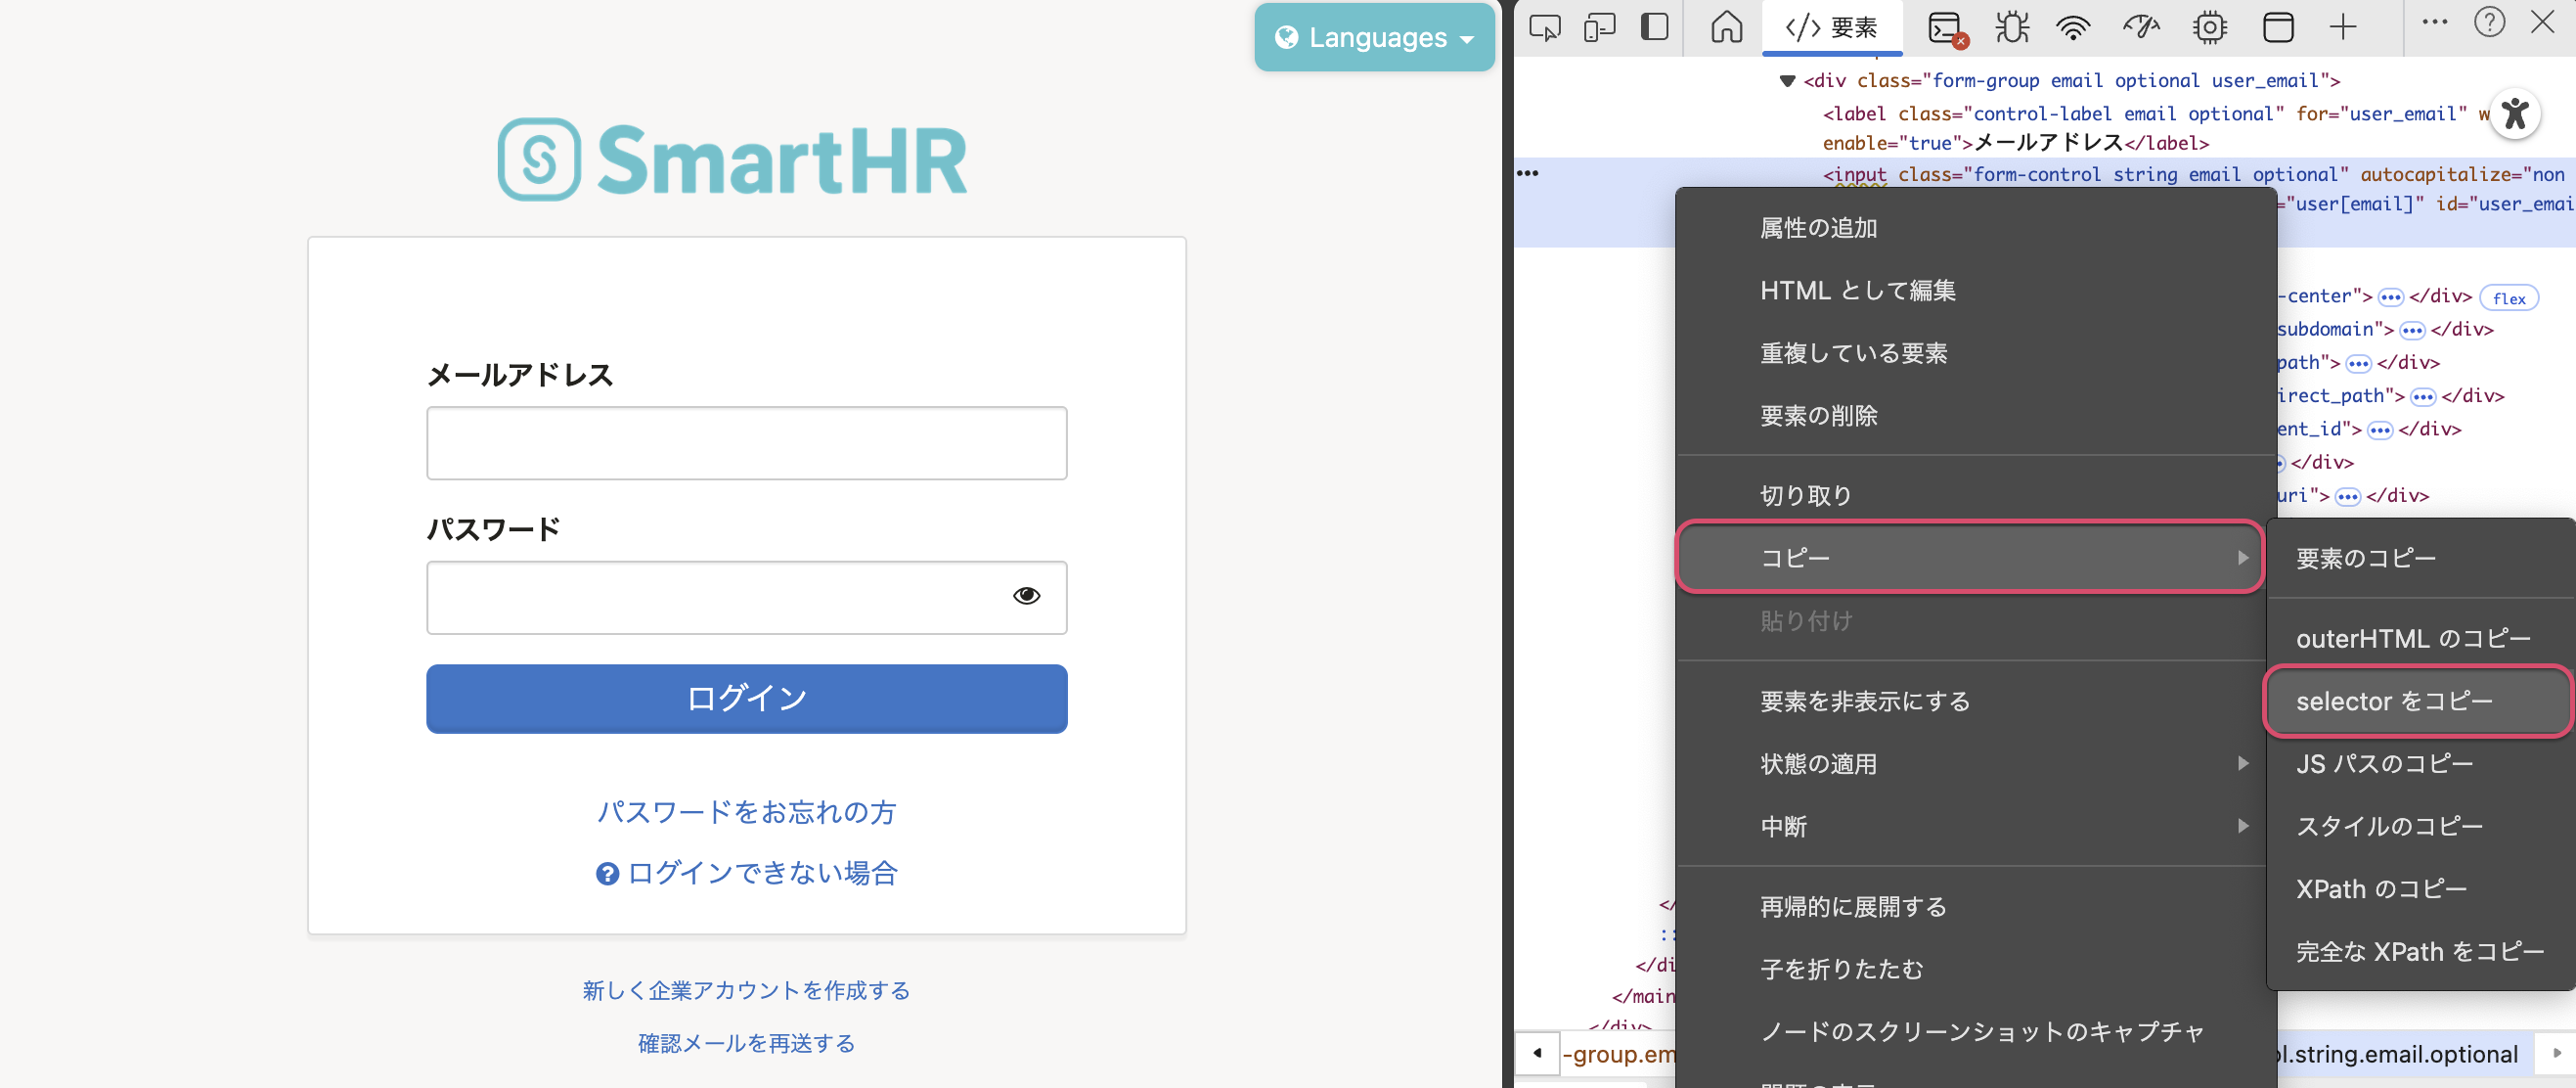Click the three-dot gutter icon beside input row
The height and width of the screenshot is (1088, 2576).
[1527, 173]
